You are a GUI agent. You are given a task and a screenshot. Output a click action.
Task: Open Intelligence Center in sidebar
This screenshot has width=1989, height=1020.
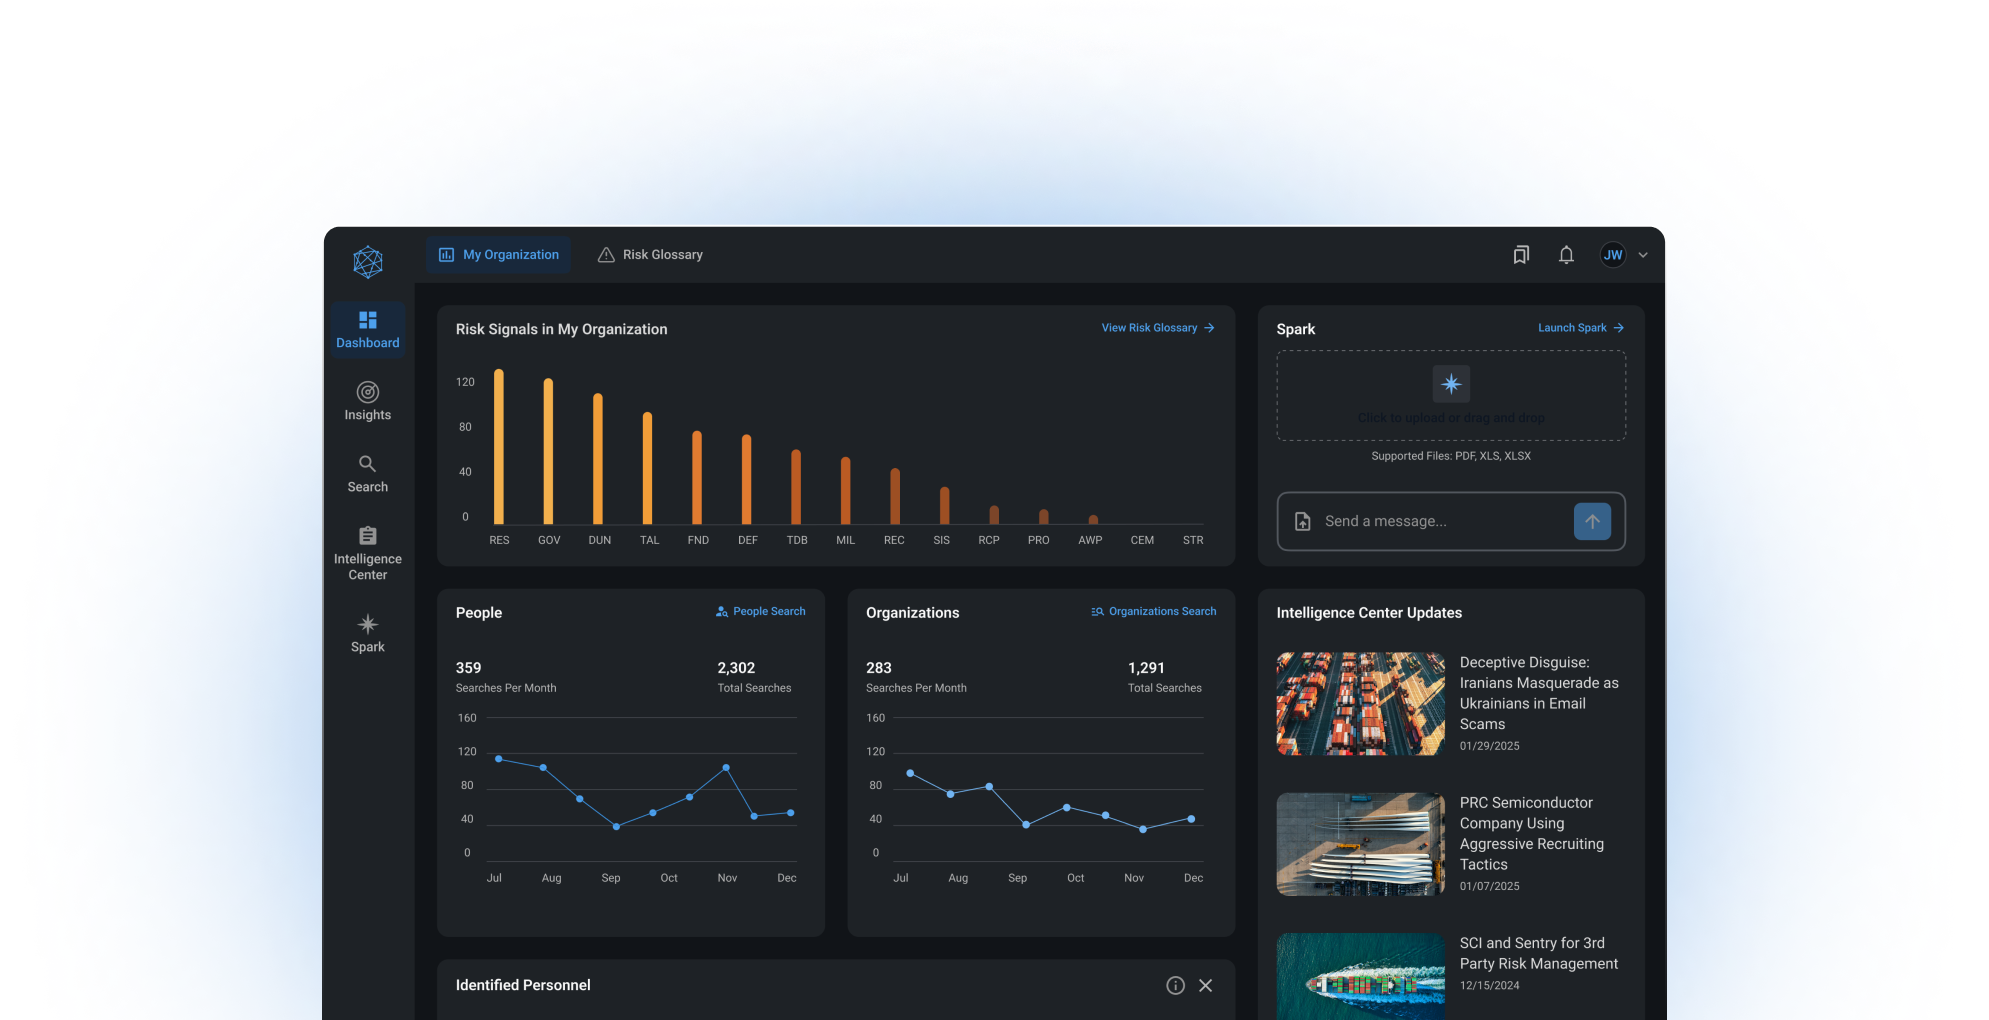[367, 553]
